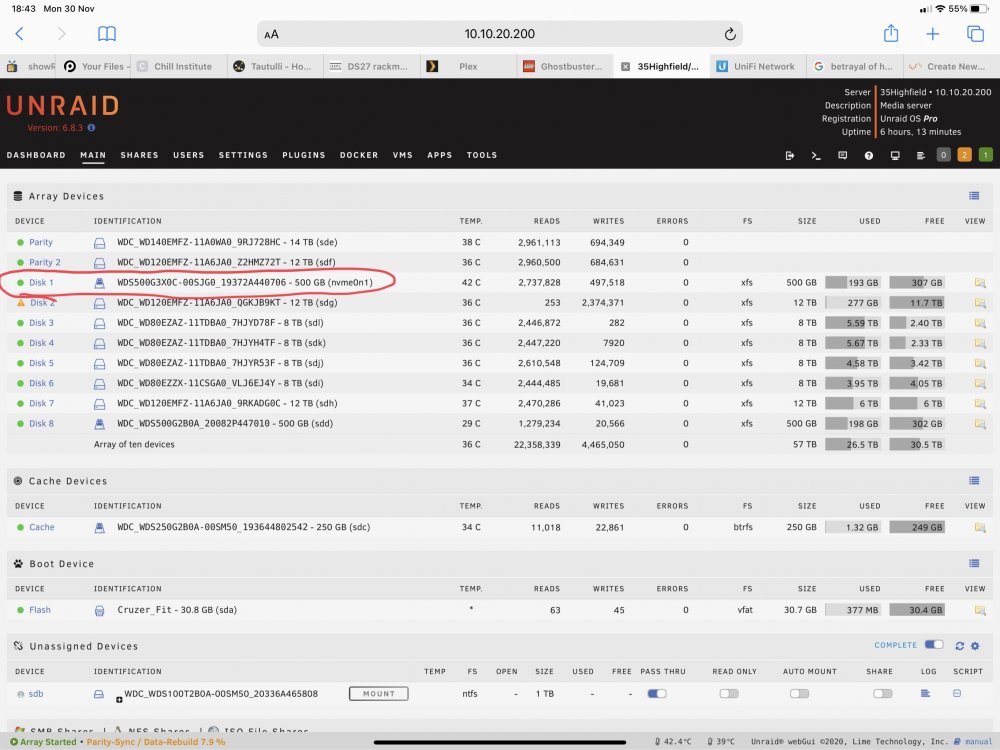Open Unassigned Devices settings gear
The width and height of the screenshot is (1000, 750).
tap(975, 646)
